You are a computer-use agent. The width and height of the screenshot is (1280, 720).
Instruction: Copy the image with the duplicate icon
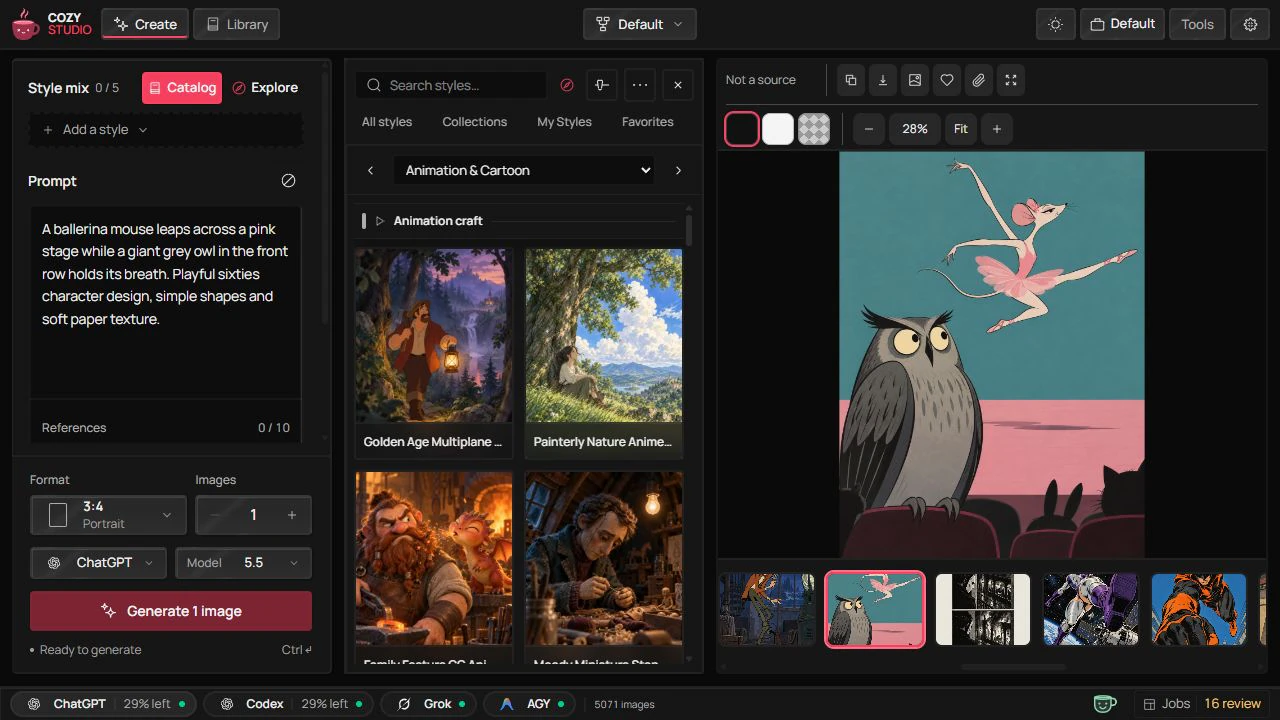(x=851, y=80)
